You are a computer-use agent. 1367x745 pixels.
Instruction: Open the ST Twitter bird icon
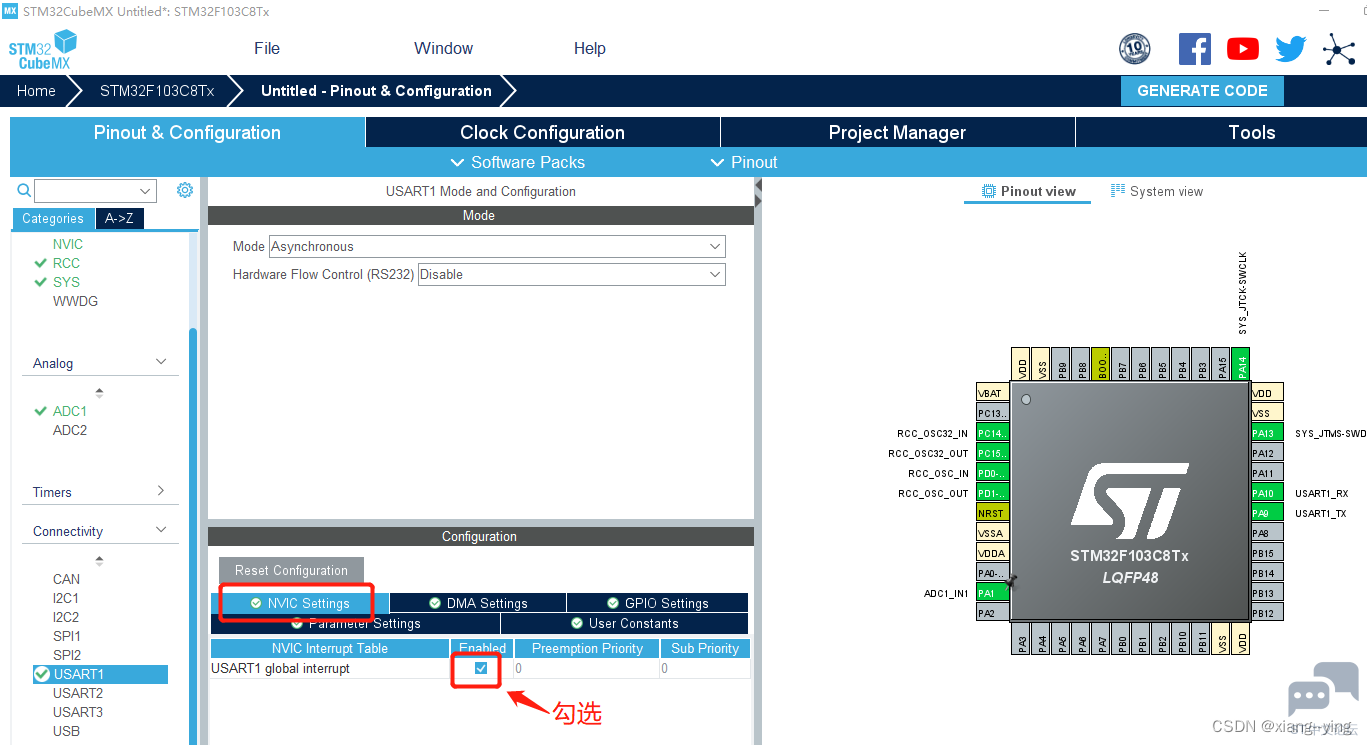(1291, 49)
